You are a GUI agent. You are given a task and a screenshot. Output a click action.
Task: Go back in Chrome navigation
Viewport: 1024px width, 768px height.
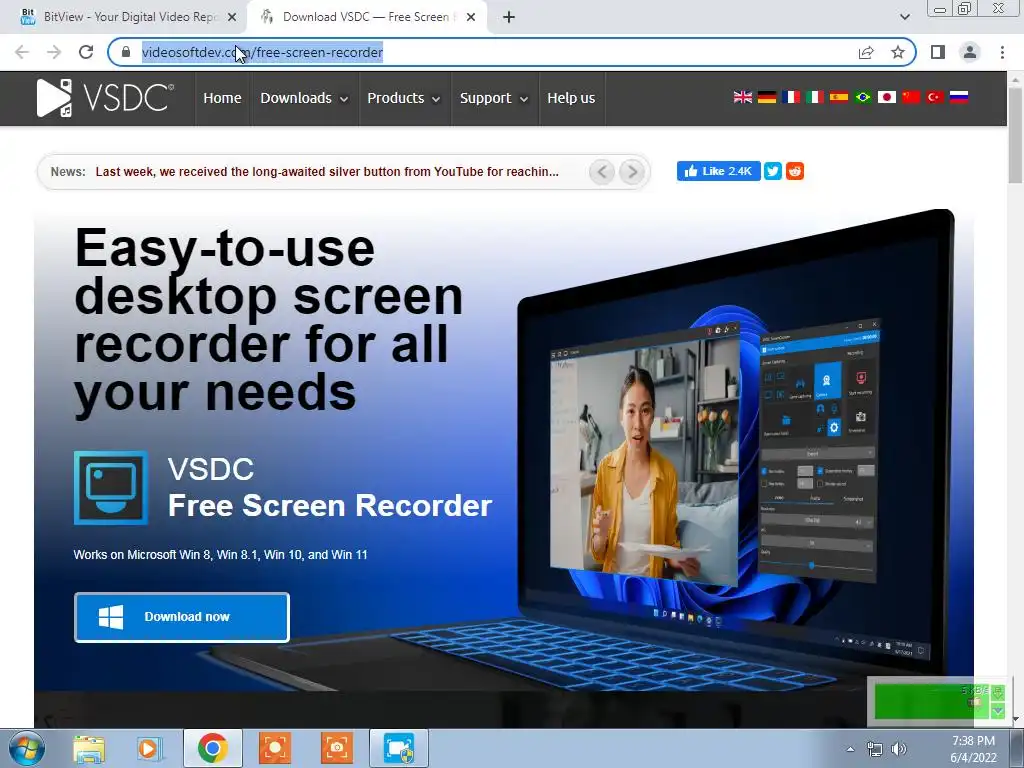(x=22, y=52)
